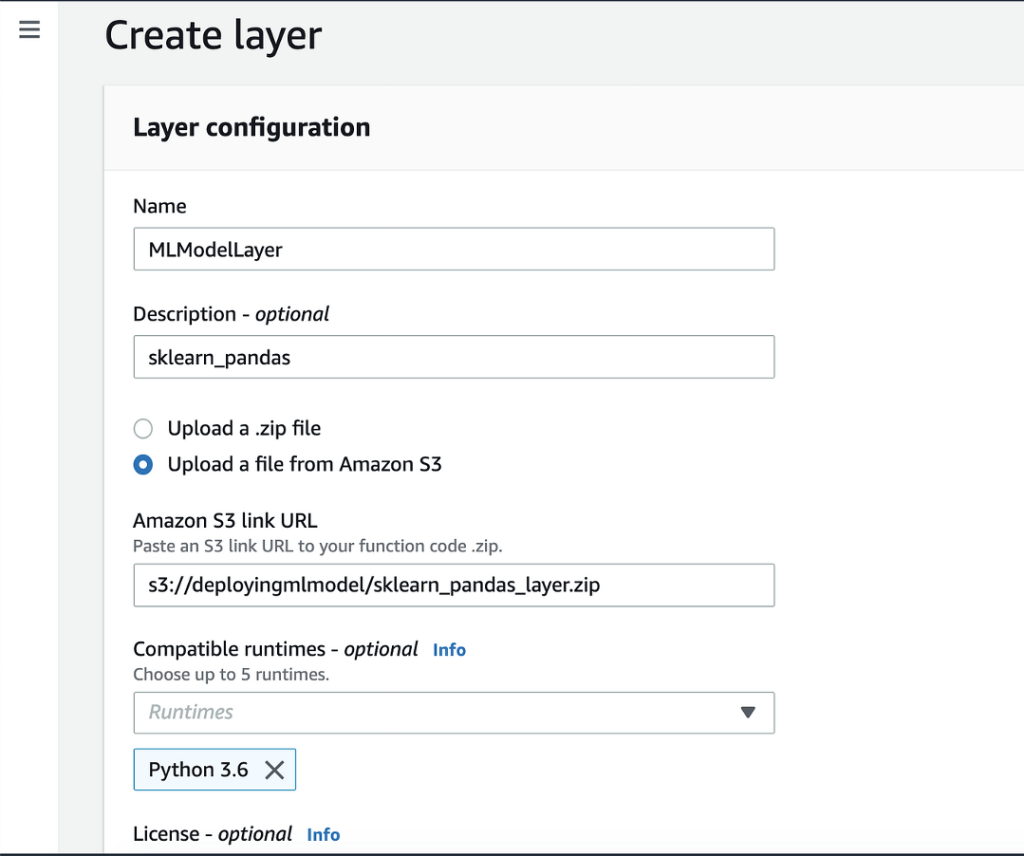Click the Amazon S3 link URL input

(x=454, y=585)
